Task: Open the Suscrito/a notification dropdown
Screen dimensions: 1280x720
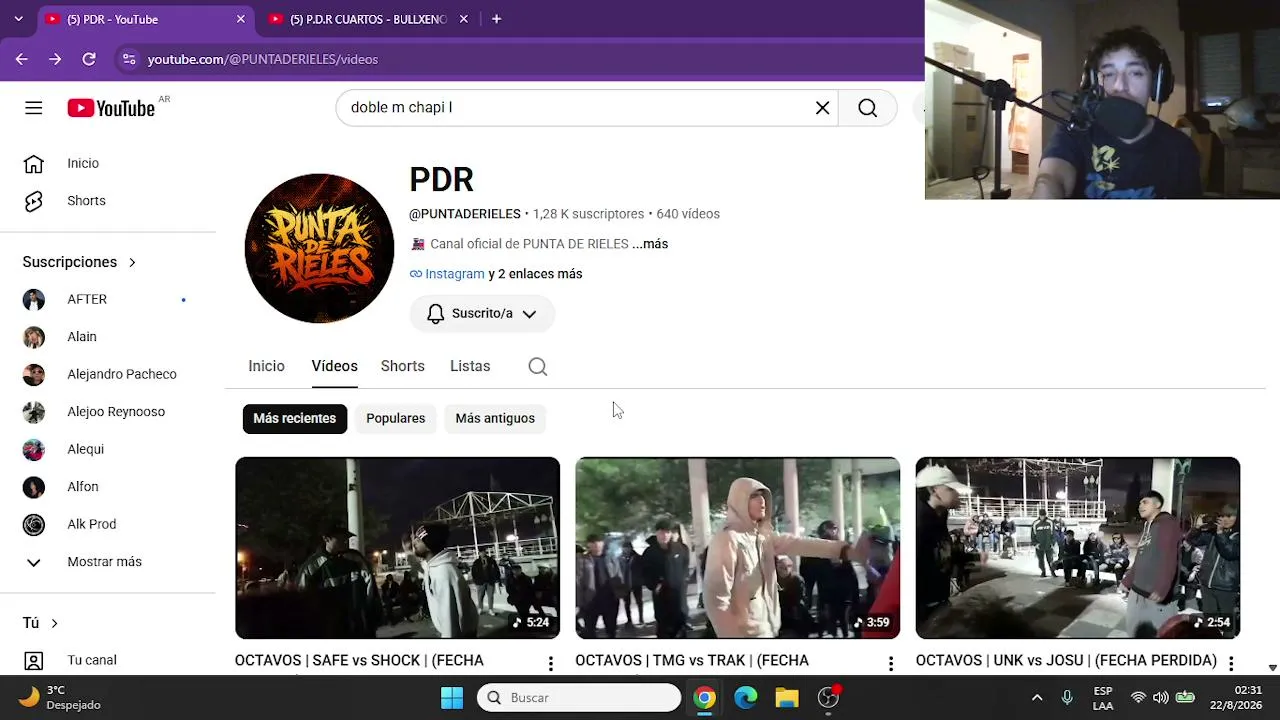Action: point(482,314)
